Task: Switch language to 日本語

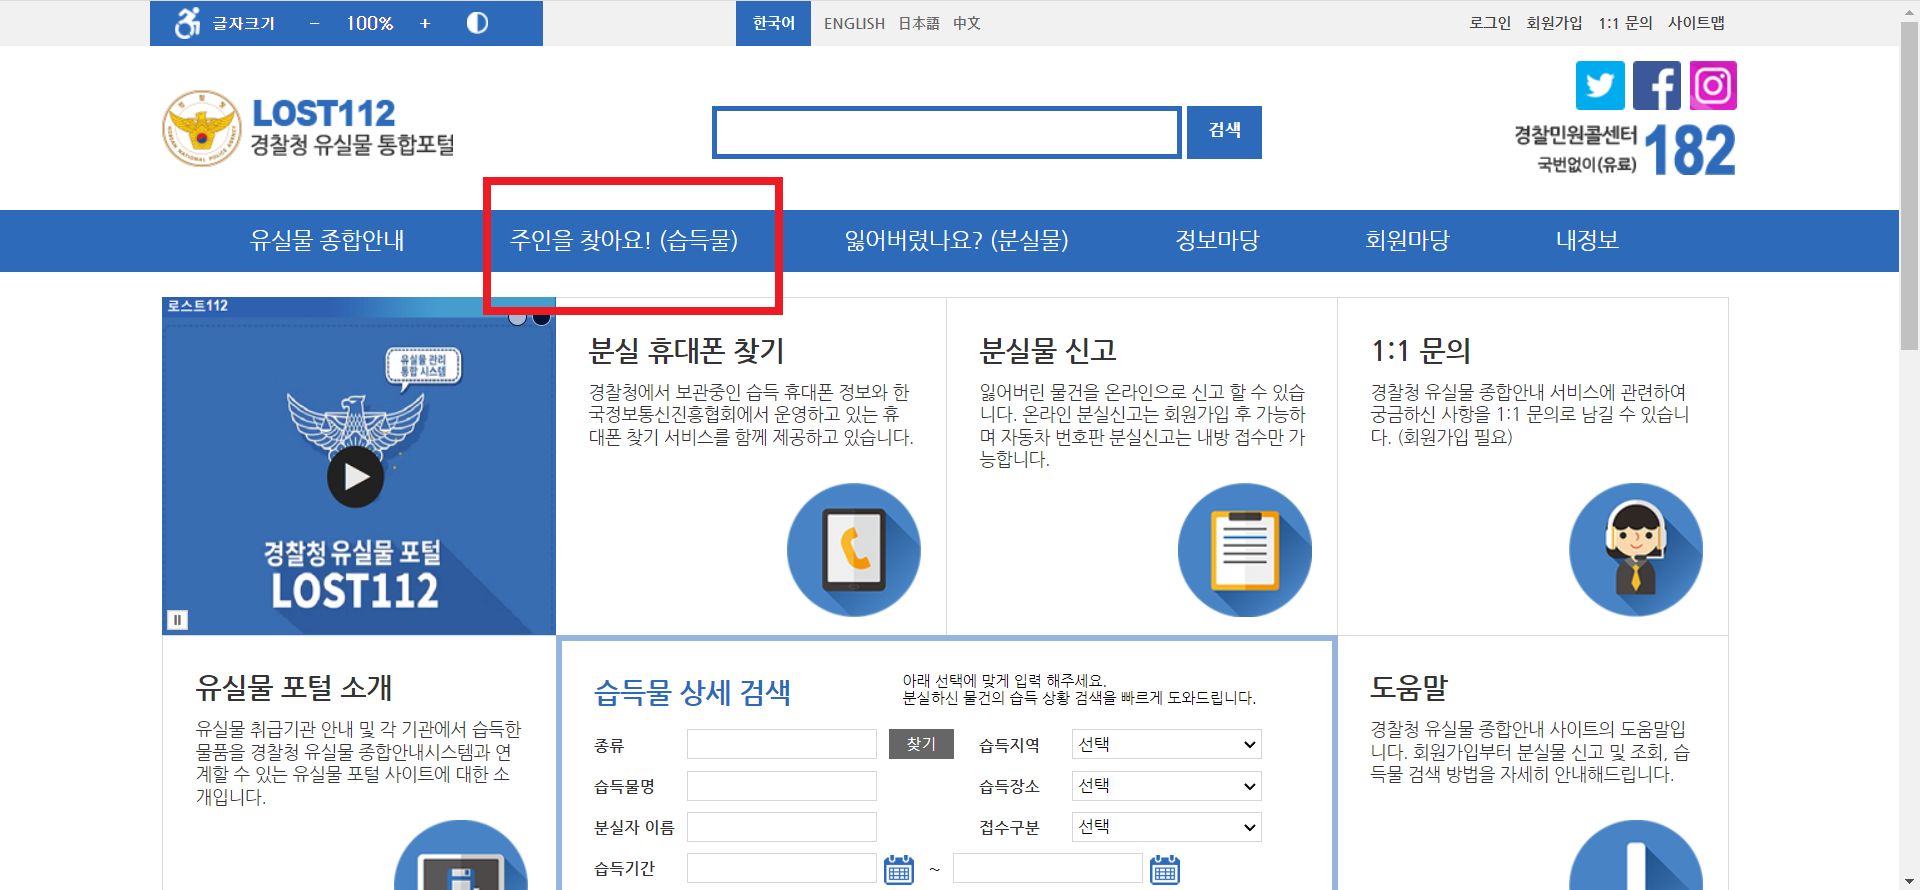Action: point(919,23)
